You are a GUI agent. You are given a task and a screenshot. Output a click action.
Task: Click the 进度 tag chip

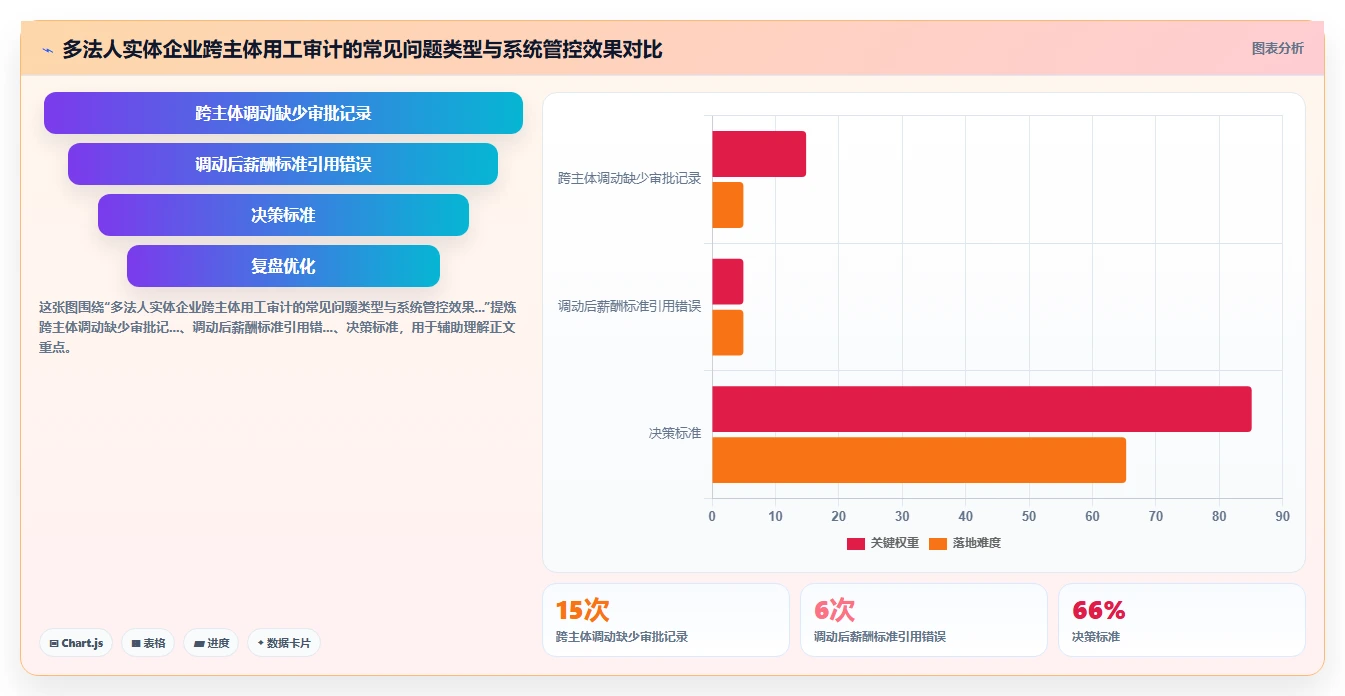[x=211, y=643]
